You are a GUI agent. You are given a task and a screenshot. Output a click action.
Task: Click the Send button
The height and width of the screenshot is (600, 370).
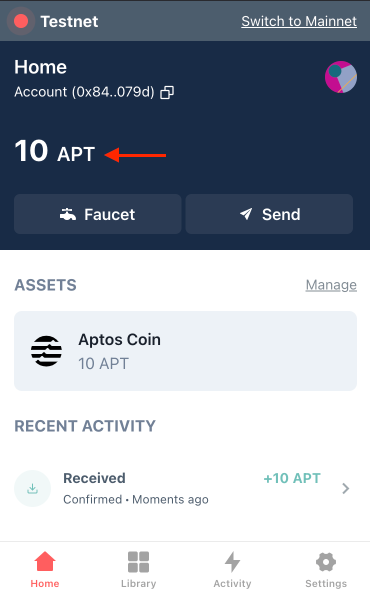click(269, 214)
